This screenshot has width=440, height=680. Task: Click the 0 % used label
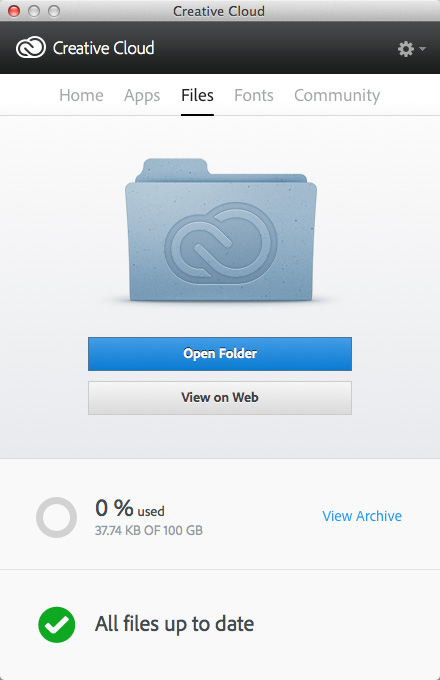tap(130, 508)
